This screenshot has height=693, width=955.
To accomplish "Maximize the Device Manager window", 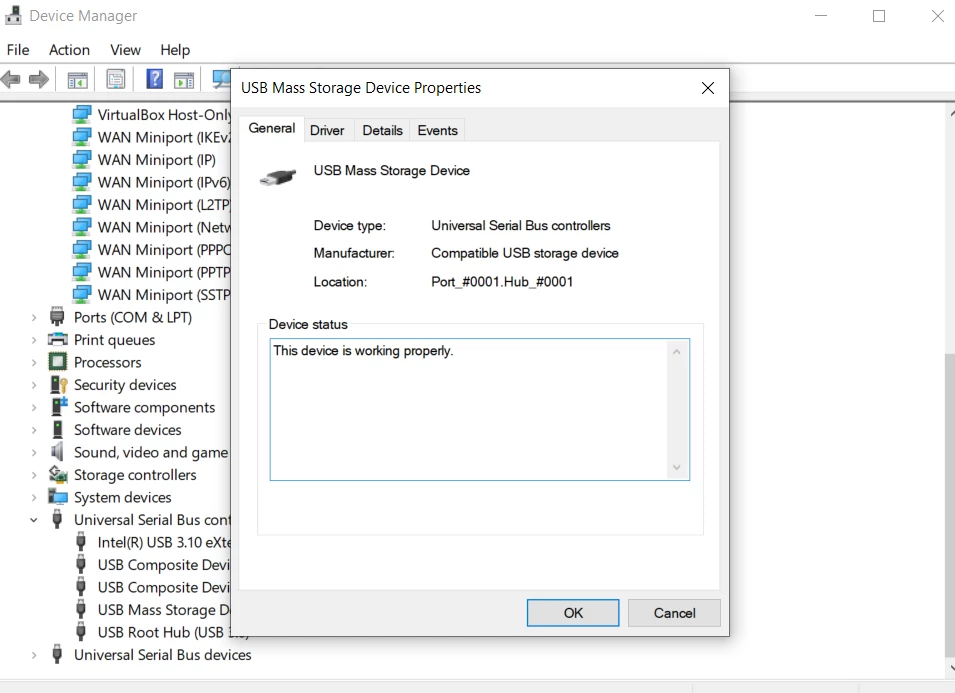I will (879, 16).
